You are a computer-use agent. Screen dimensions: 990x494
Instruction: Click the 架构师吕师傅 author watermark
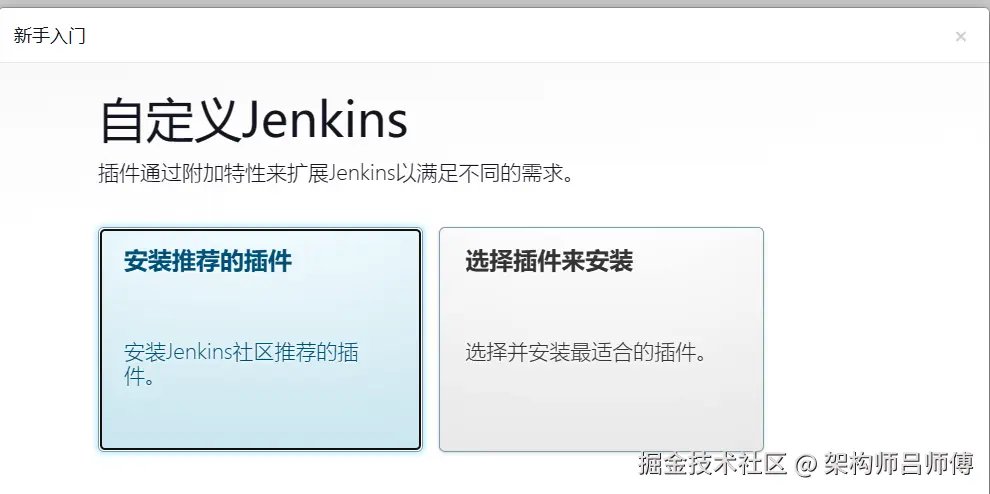click(x=898, y=464)
